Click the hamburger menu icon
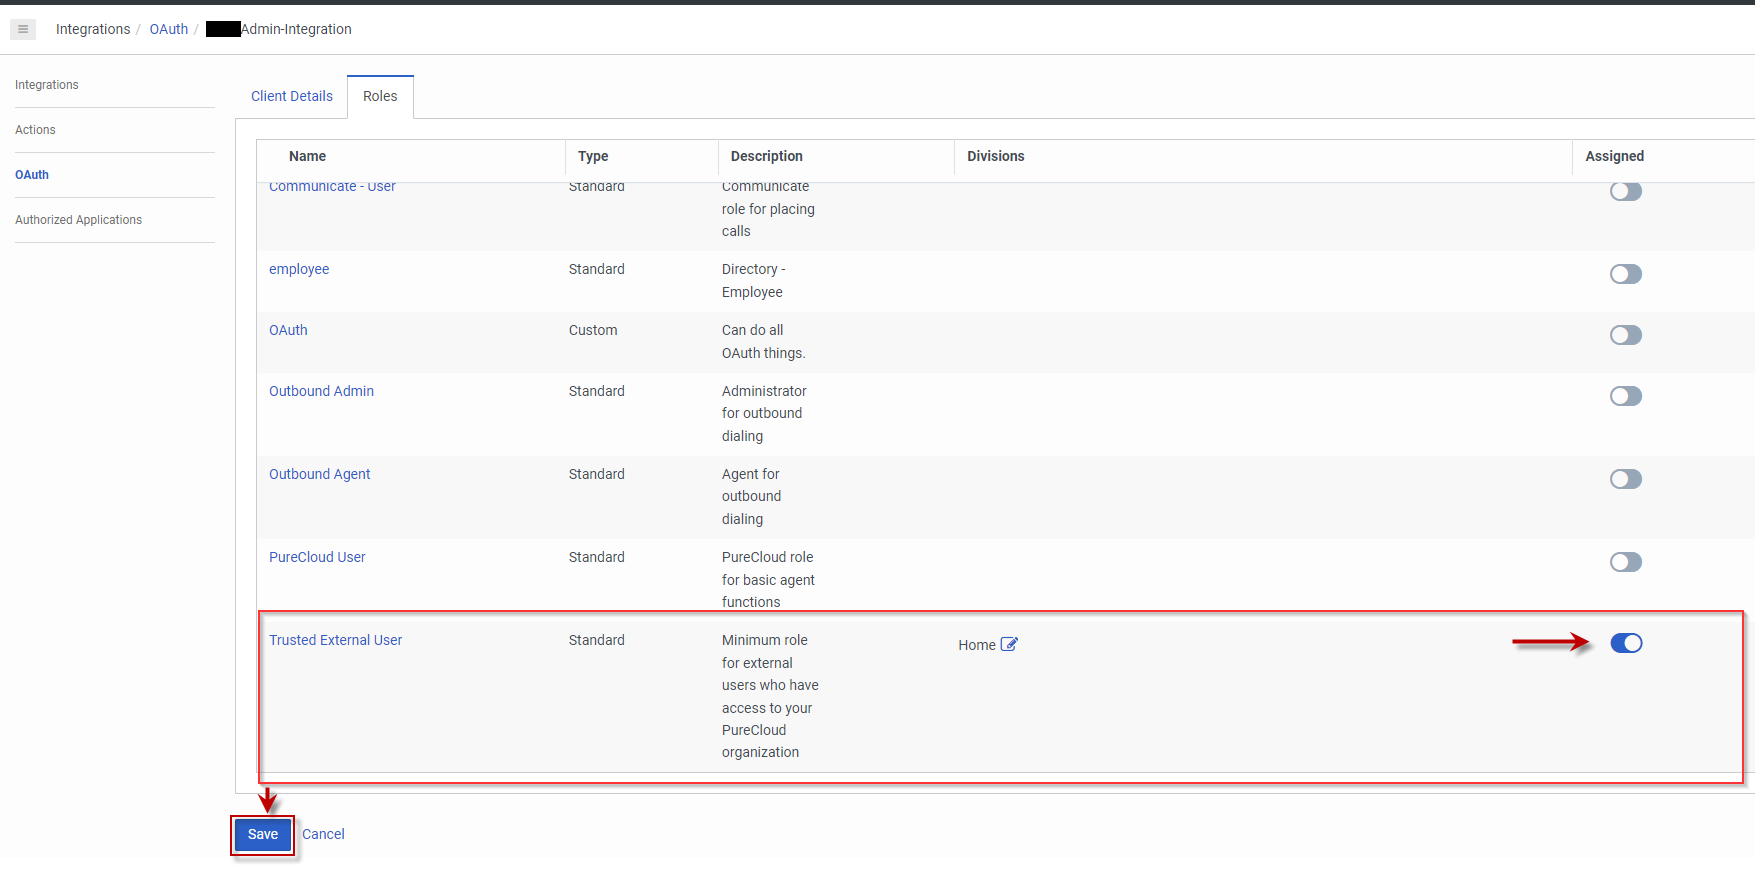The width and height of the screenshot is (1755, 869). pyautogui.click(x=23, y=29)
